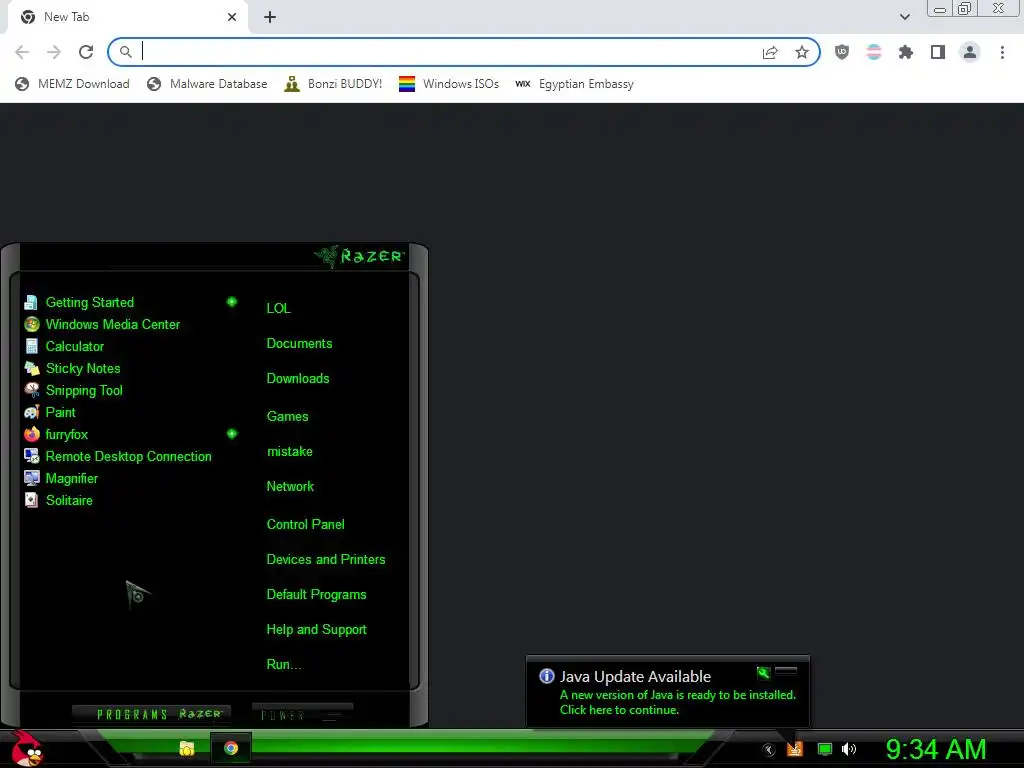
Task: Open the LOL user folder
Action: (278, 308)
